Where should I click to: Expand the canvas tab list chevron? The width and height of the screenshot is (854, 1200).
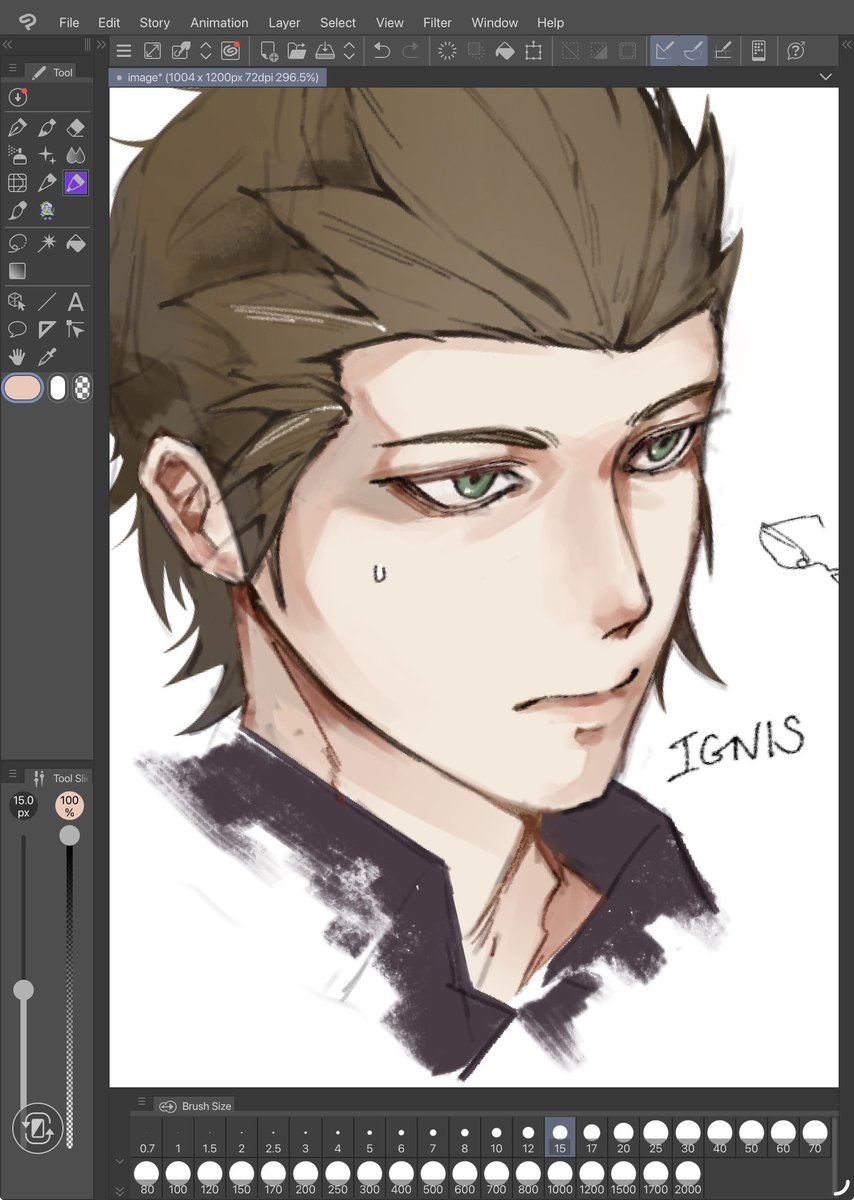(x=826, y=77)
